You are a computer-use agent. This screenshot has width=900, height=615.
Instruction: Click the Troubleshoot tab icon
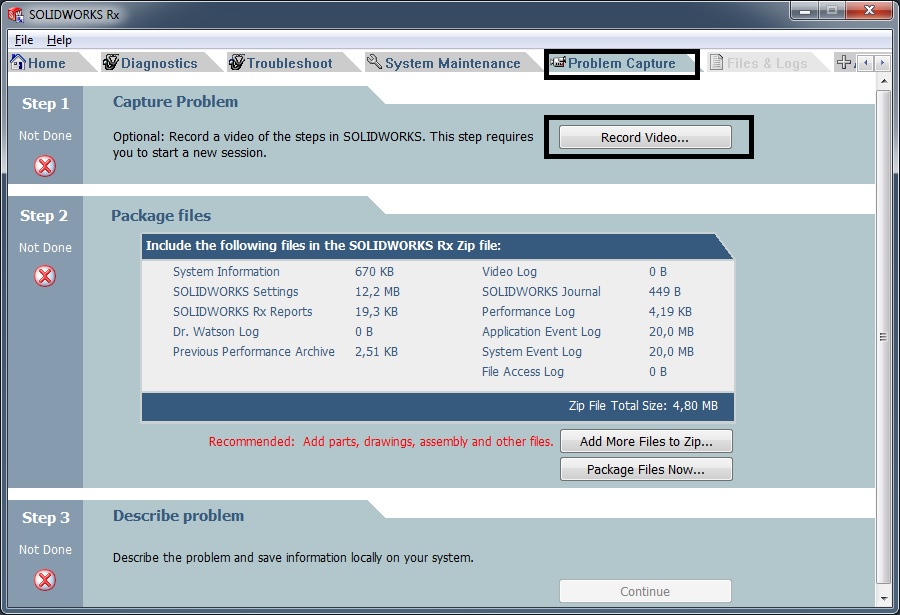(237, 63)
